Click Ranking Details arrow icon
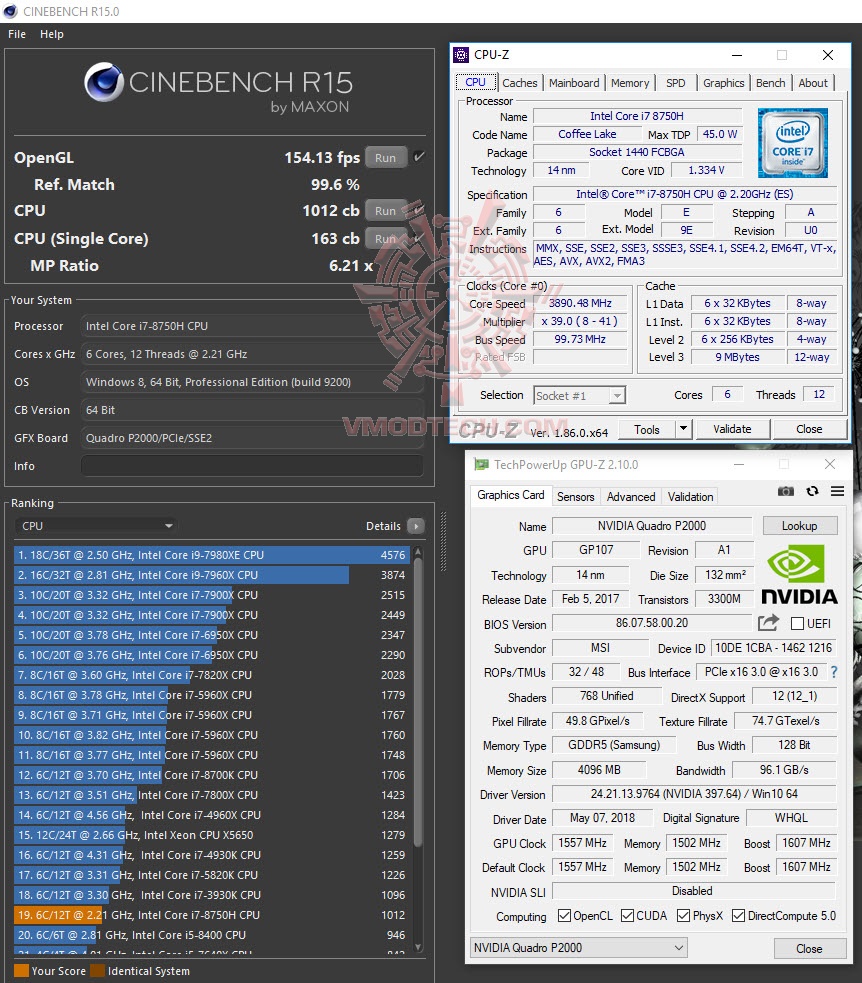Viewport: 862px width, 983px height. 415,526
